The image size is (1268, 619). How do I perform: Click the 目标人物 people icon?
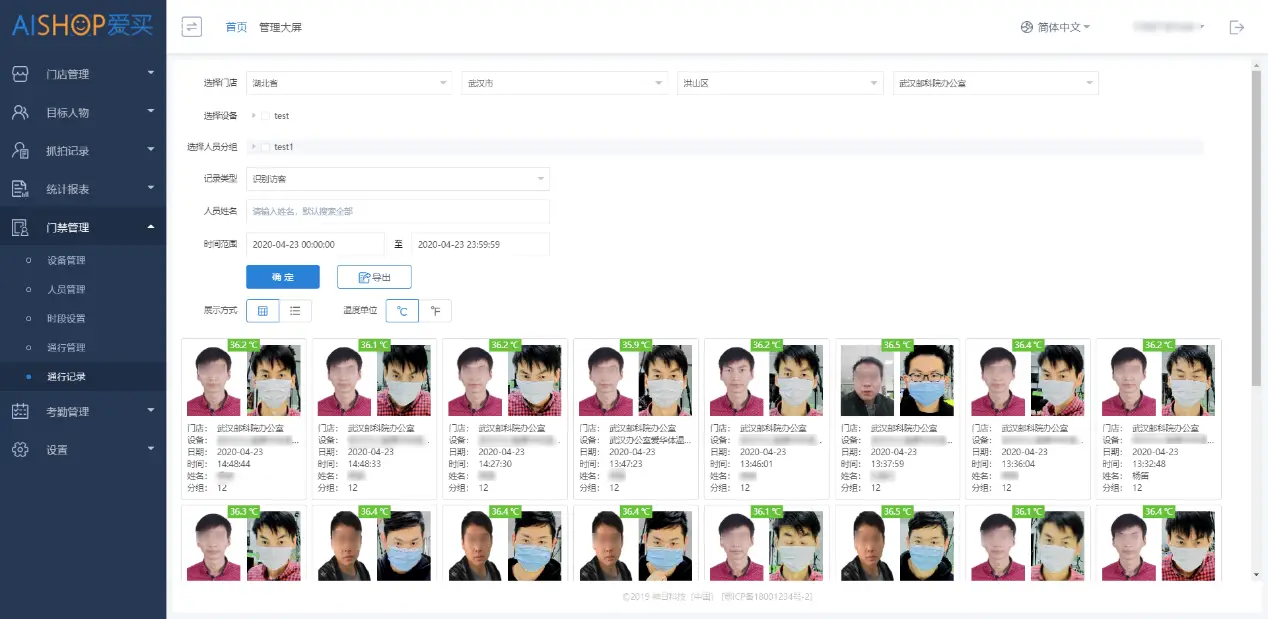20,112
